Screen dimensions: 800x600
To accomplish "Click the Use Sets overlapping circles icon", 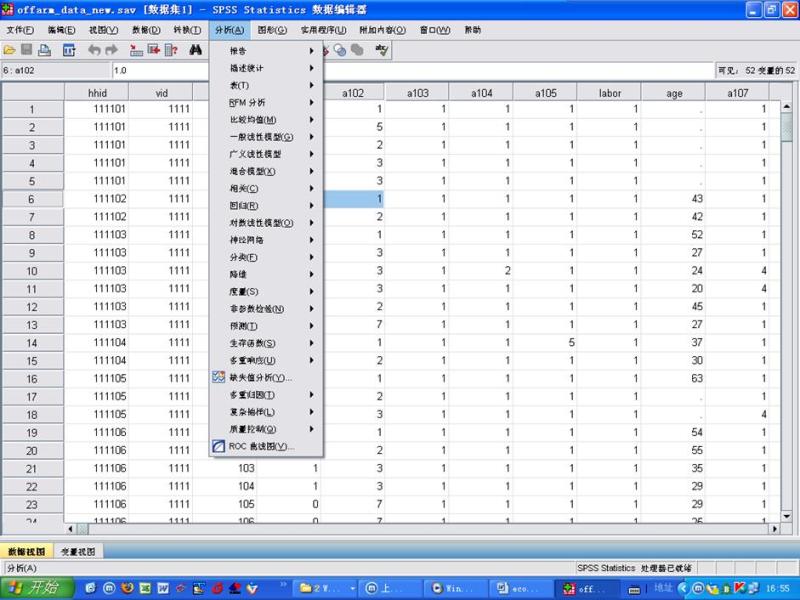I will (339, 50).
